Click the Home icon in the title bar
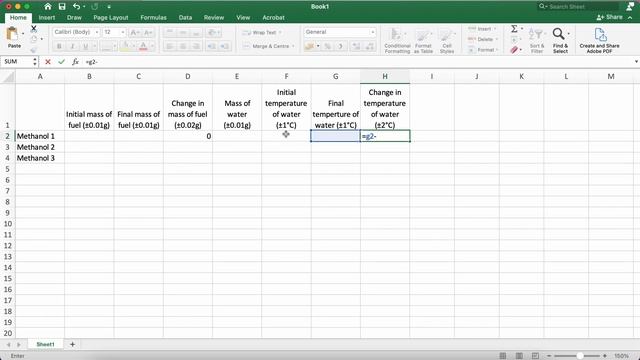Image resolution: width=640 pixels, height=360 pixels. [48, 7]
